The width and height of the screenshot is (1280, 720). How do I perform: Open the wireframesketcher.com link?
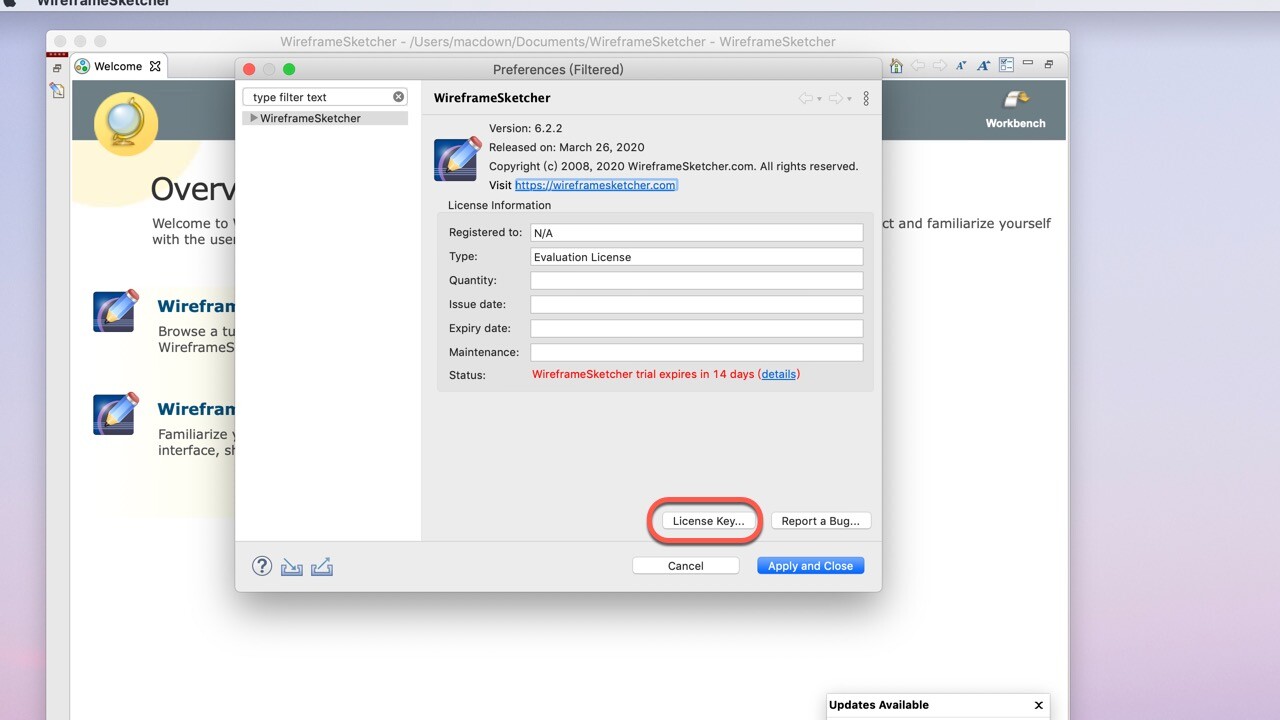[595, 185]
